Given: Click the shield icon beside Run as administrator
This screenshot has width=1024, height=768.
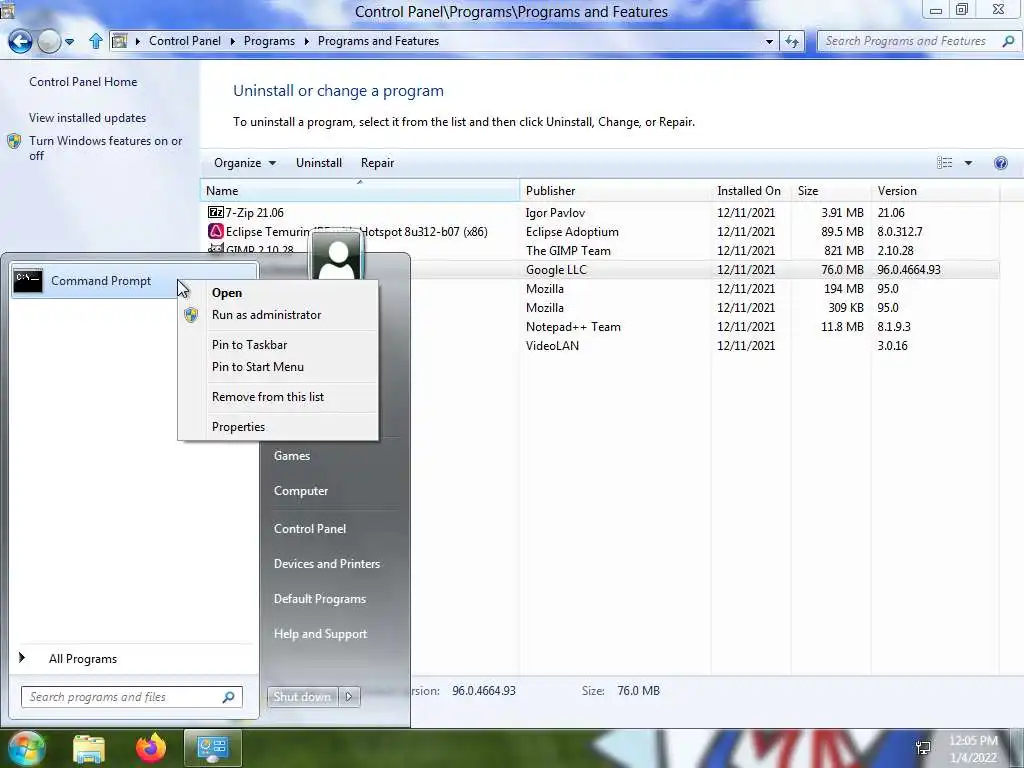Looking at the screenshot, I should point(191,315).
